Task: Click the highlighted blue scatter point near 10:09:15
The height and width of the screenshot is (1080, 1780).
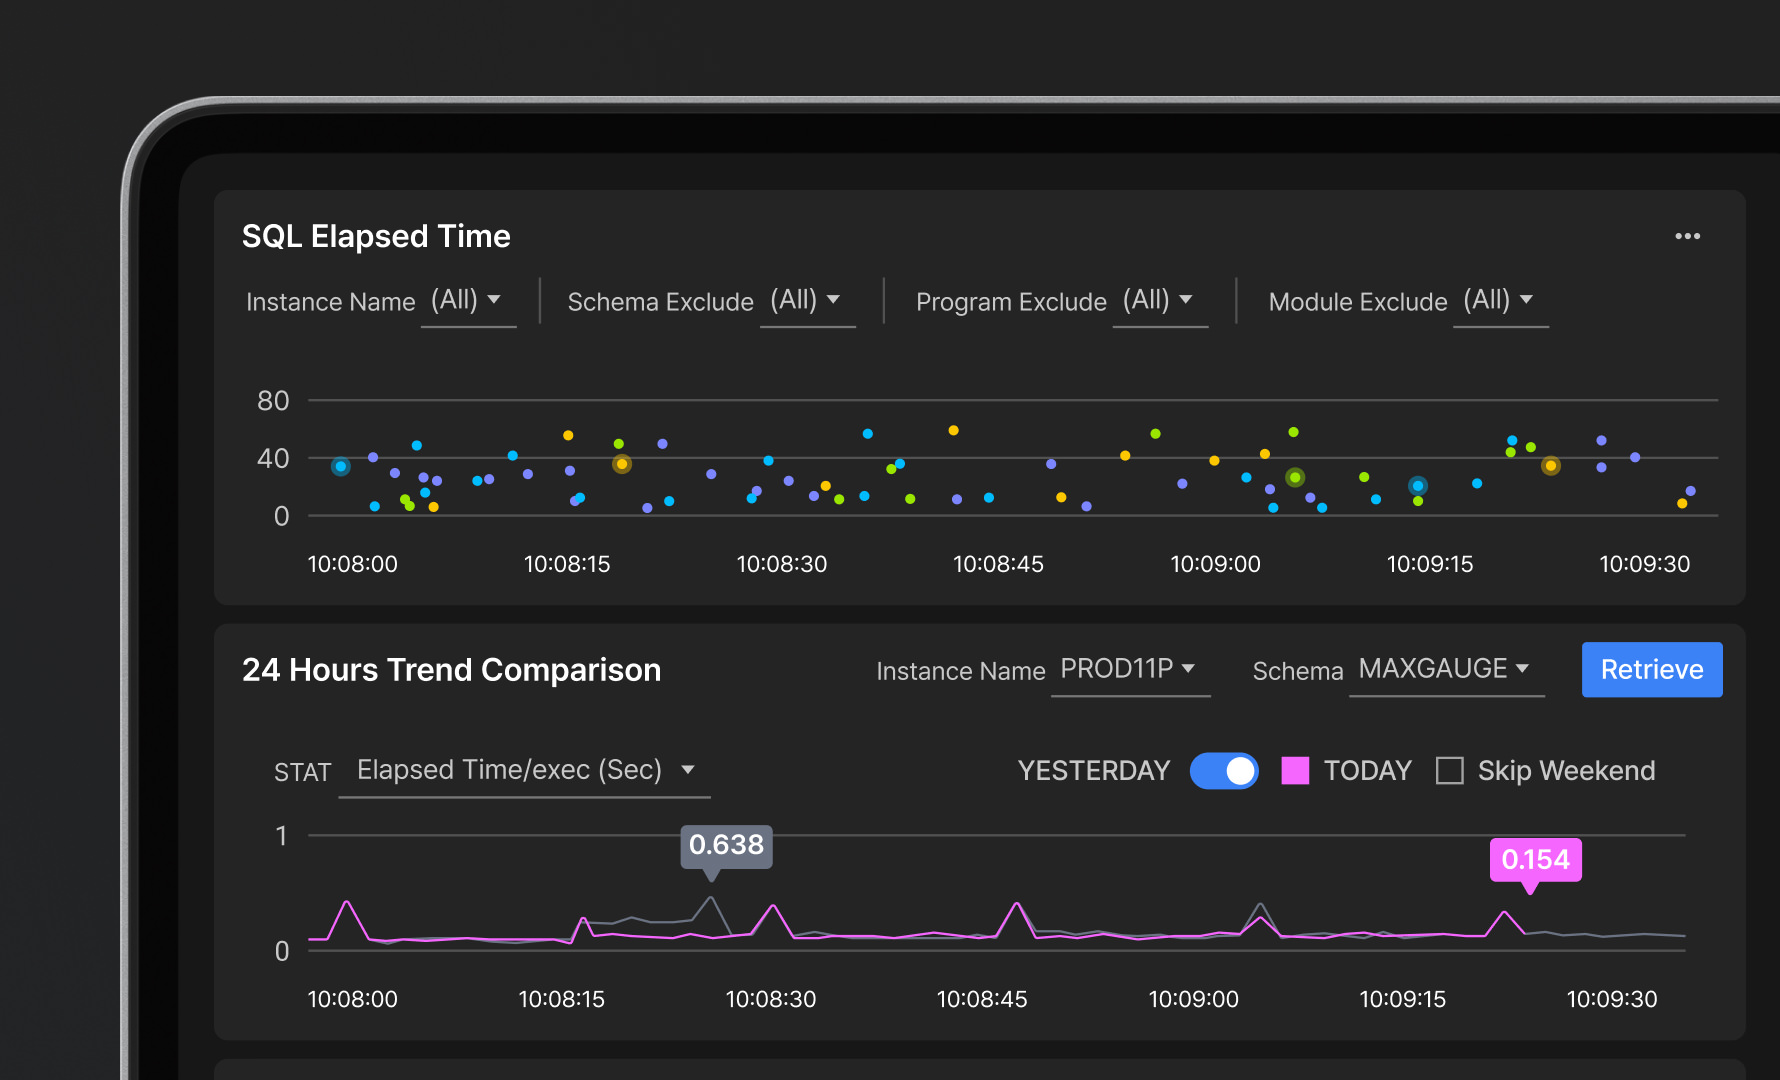Action: coord(1418,486)
